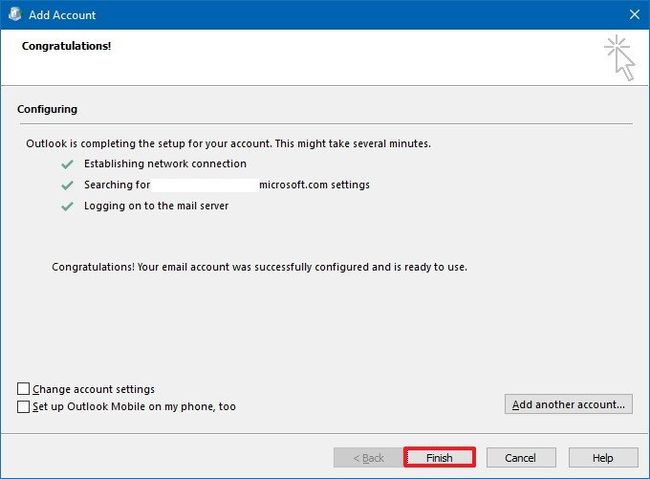Image resolution: width=650 pixels, height=479 pixels.
Task: Tick Set up Outlook Mobile checkbox
Action: click(24, 407)
